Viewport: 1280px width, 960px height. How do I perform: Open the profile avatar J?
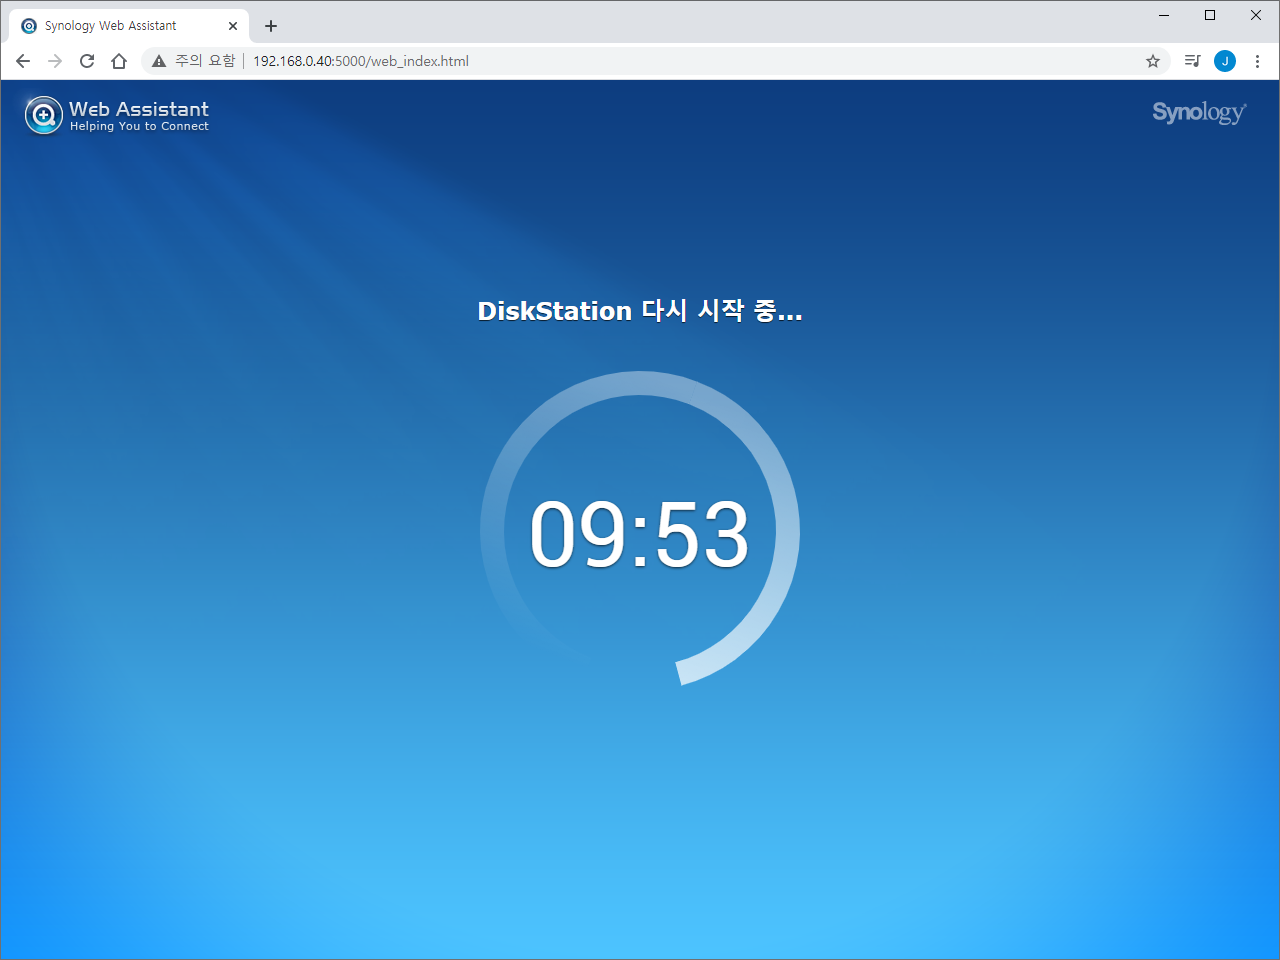[x=1225, y=61]
